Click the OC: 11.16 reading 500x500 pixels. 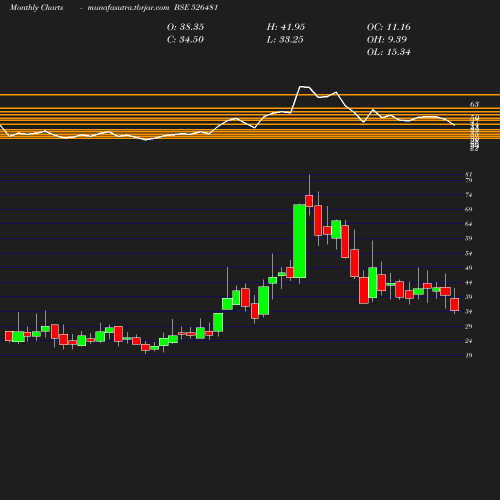(x=389, y=27)
